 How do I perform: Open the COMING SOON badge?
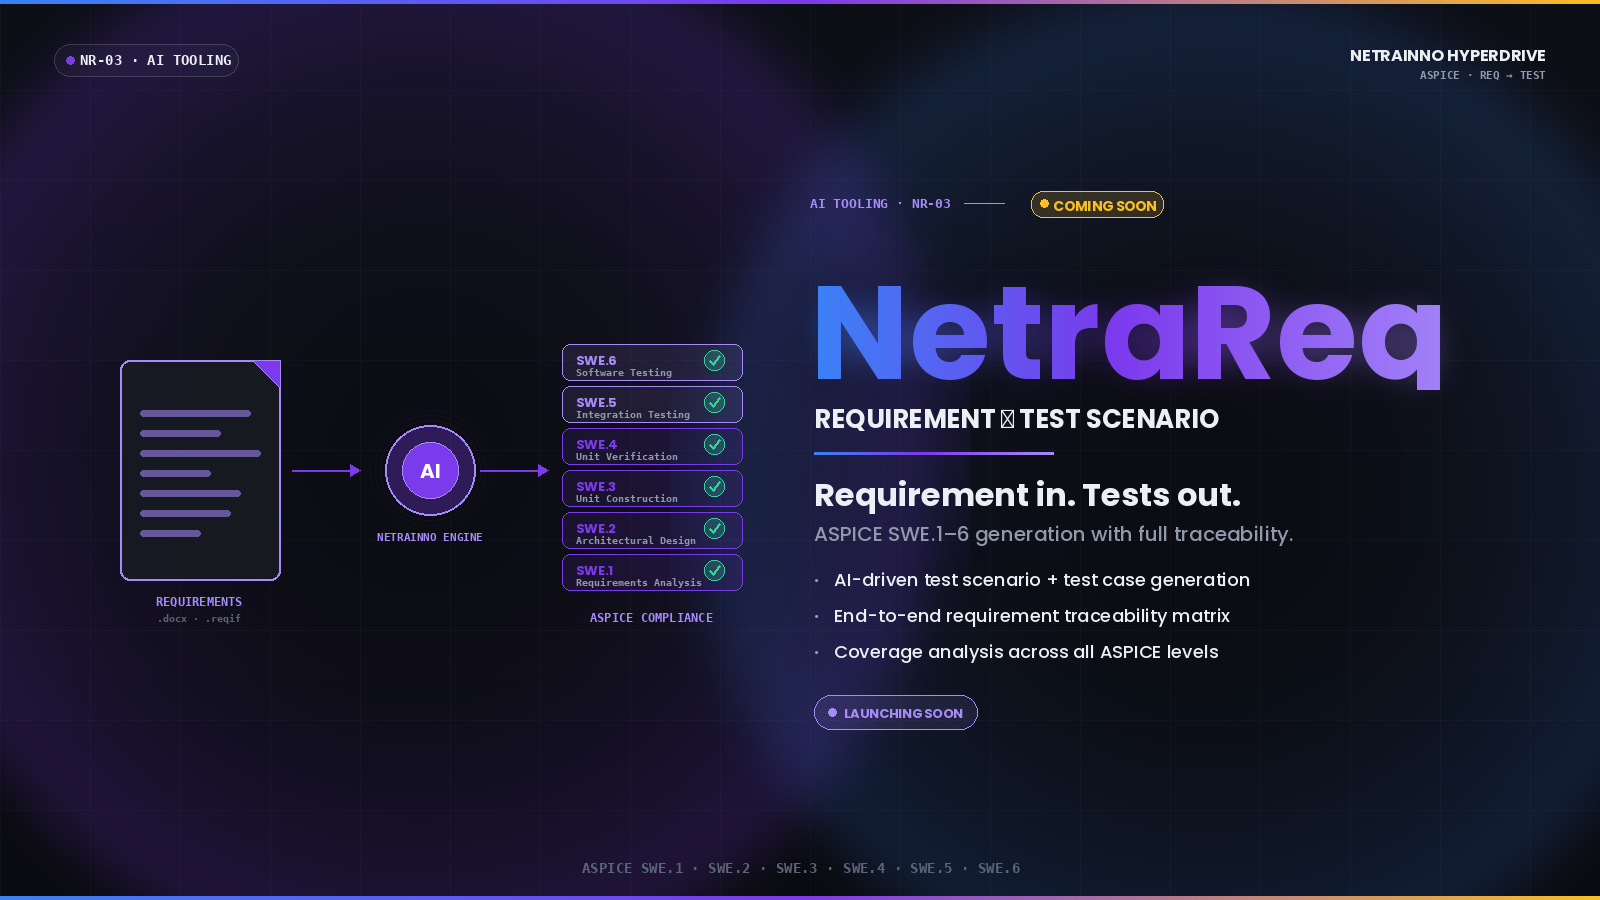[x=1097, y=204]
